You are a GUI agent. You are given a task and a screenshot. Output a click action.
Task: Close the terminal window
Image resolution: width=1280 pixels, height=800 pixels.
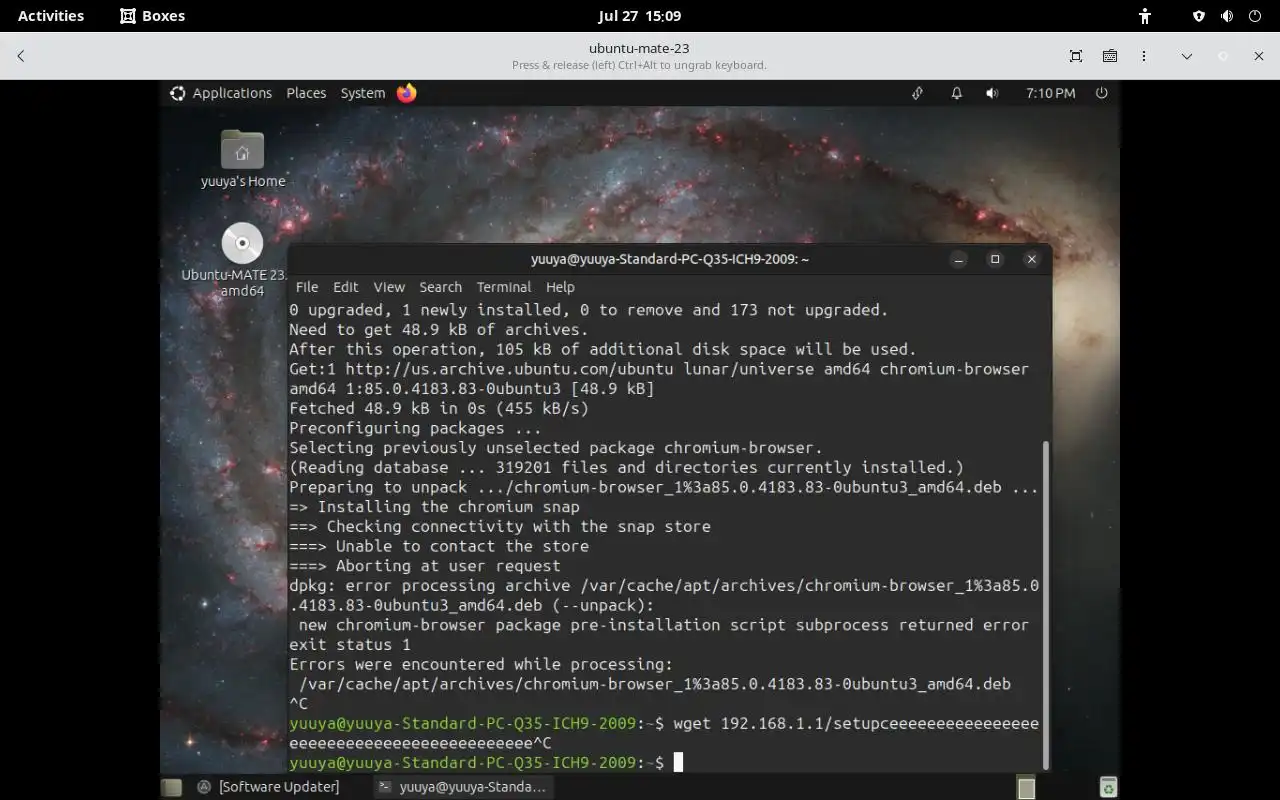tap(1032, 259)
